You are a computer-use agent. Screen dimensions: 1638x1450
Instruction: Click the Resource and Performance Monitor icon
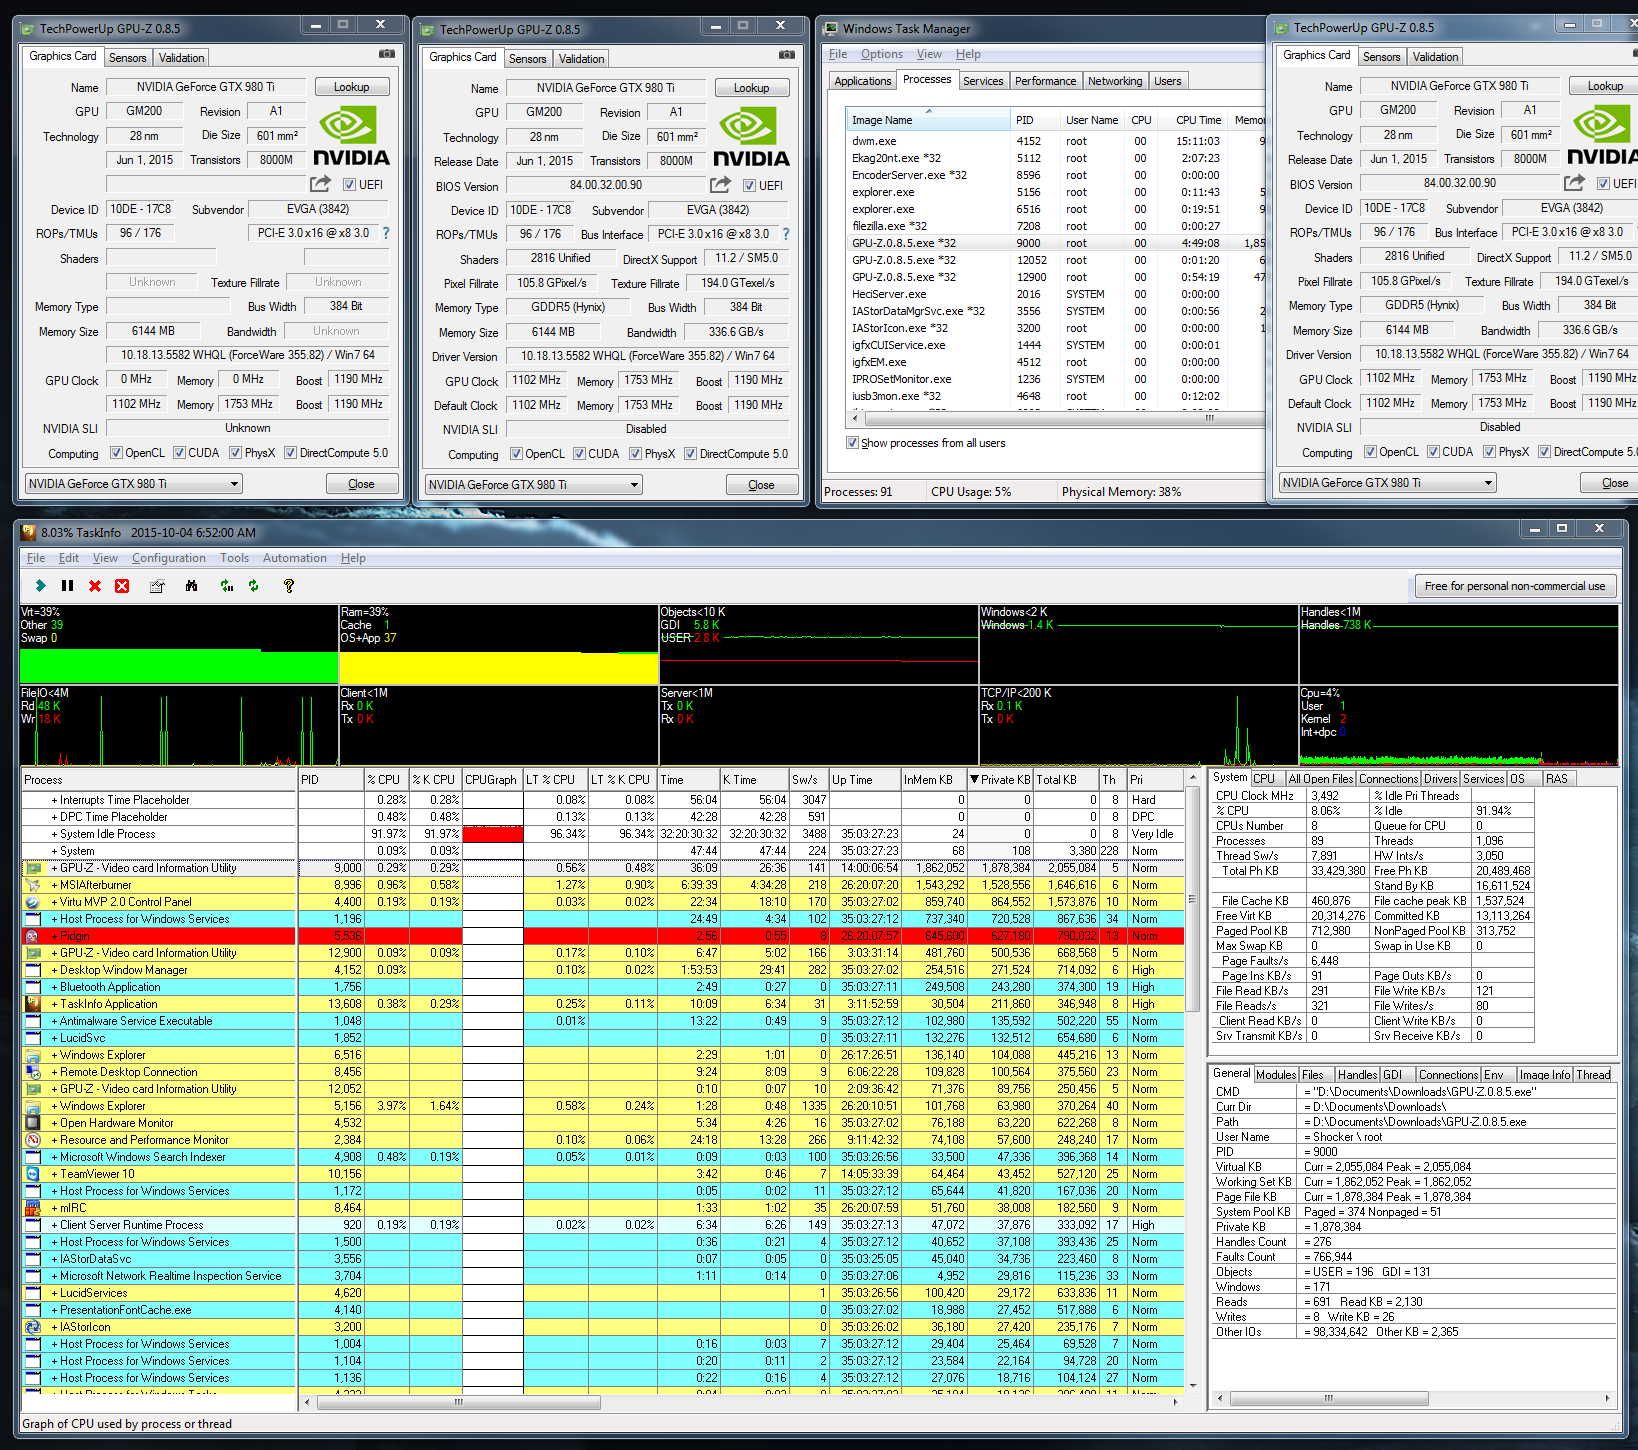click(33, 1140)
